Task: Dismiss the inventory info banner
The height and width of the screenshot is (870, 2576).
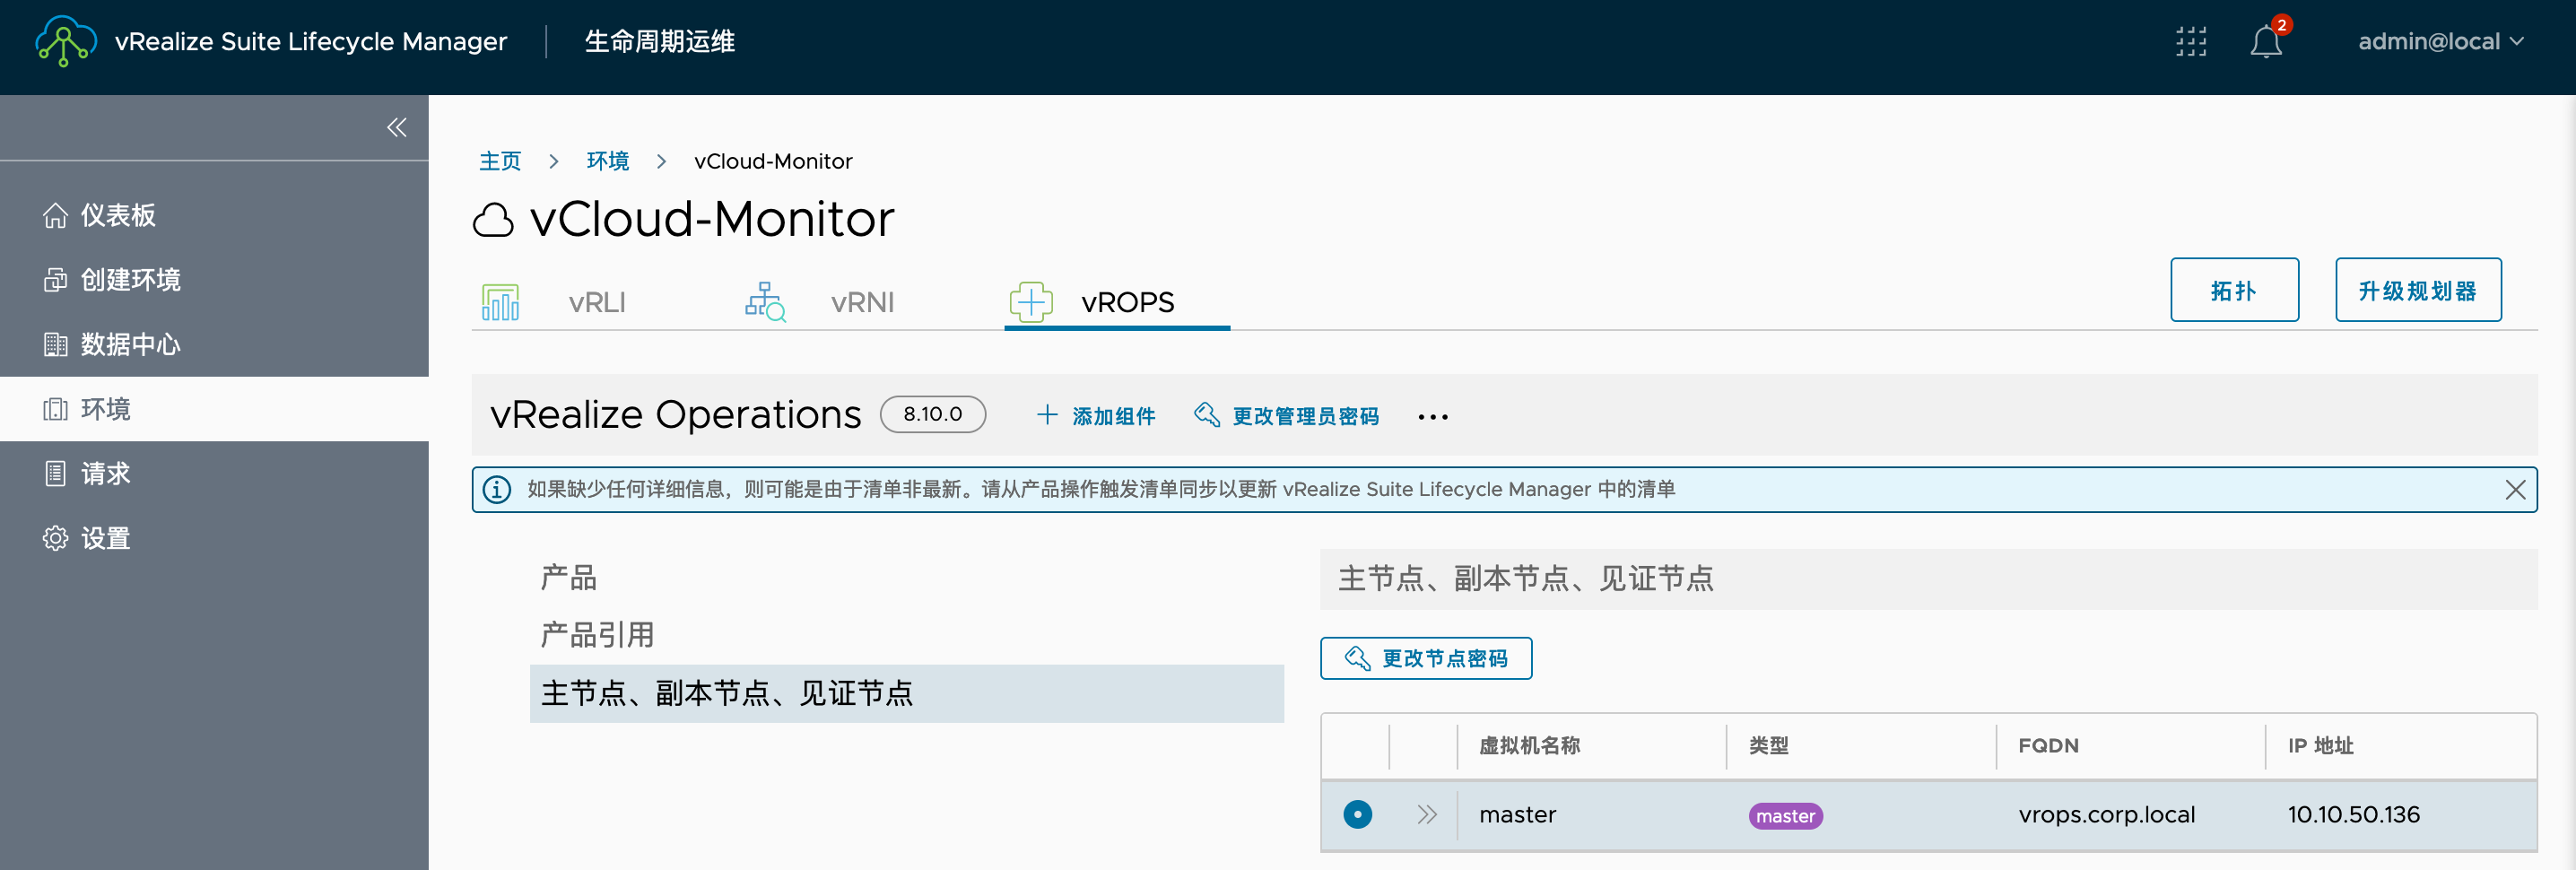Action: click(x=2515, y=490)
